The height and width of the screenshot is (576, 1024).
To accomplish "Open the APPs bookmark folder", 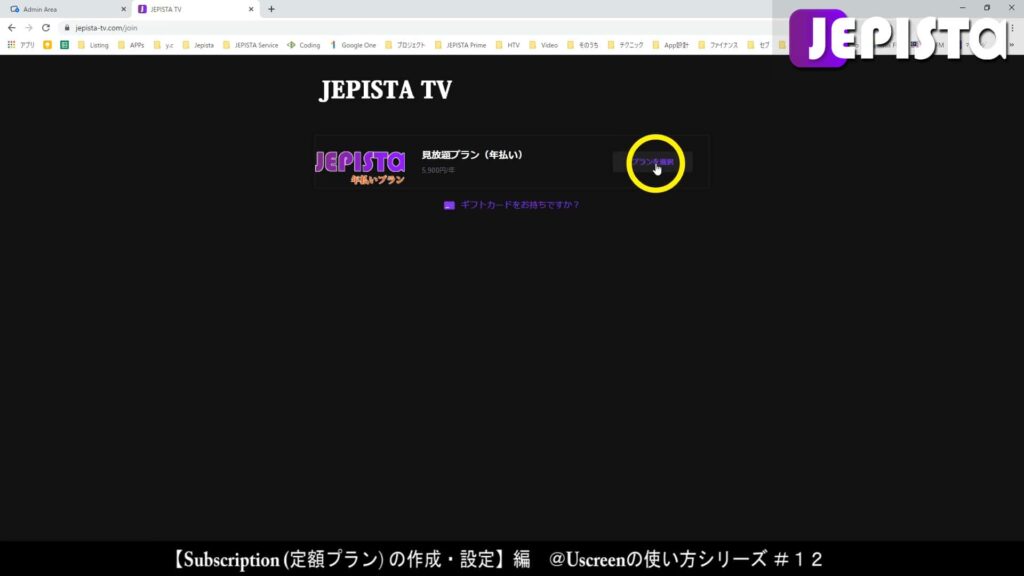I will (131, 45).
